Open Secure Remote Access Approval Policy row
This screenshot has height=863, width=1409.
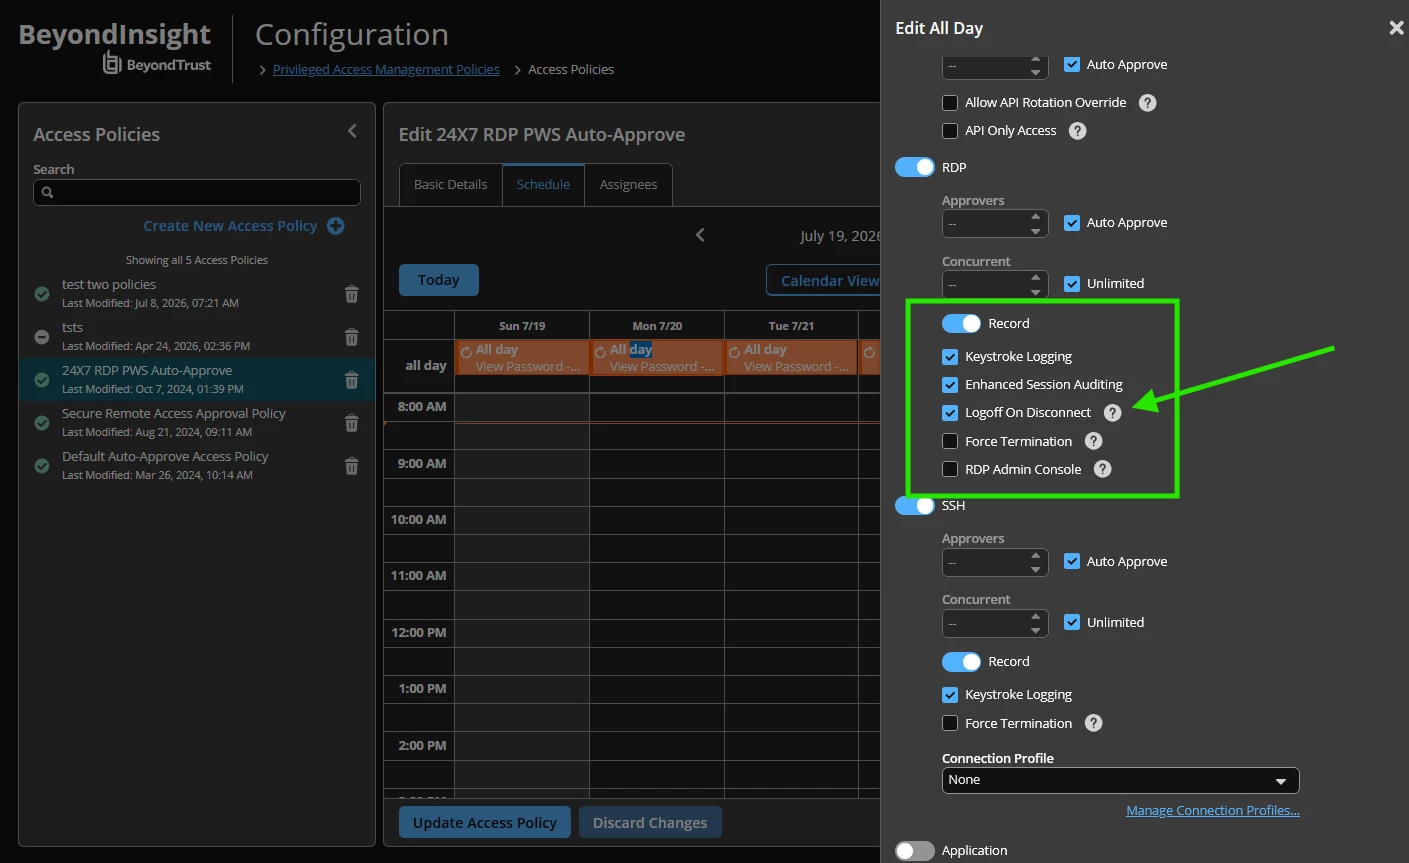pos(197,423)
